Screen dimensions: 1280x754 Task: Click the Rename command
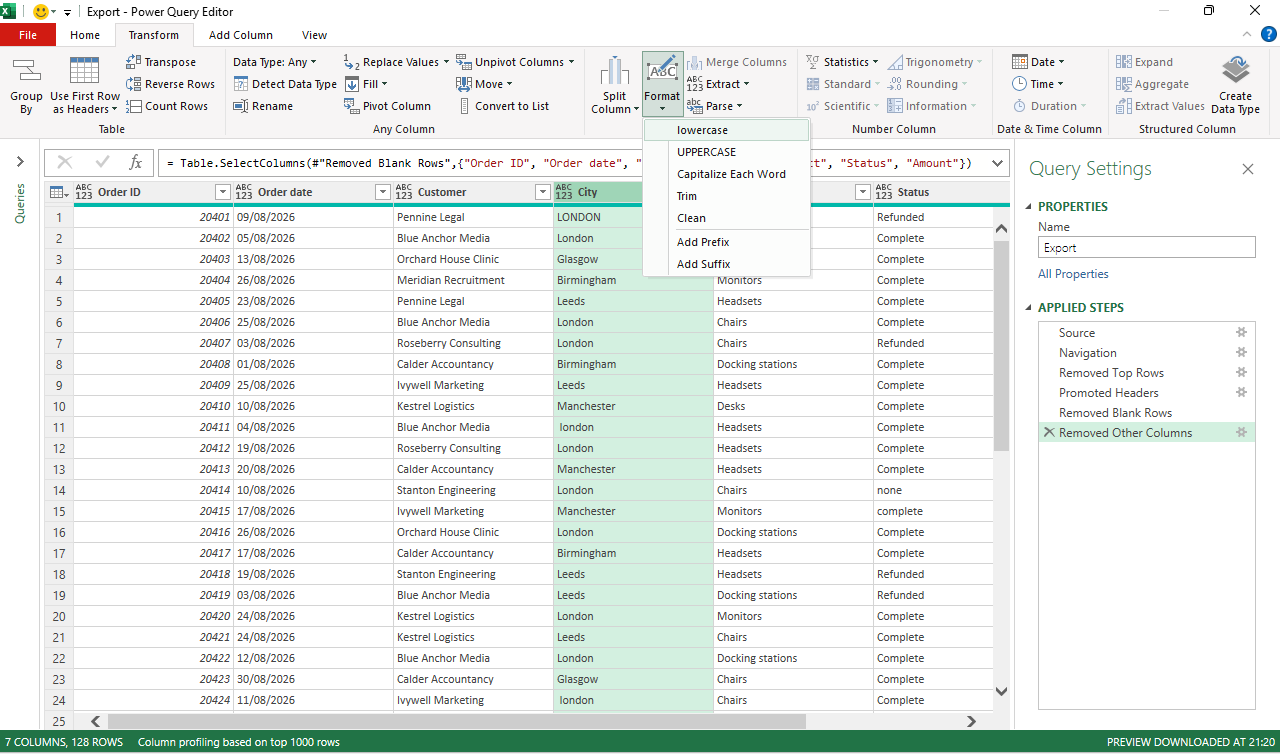(263, 106)
